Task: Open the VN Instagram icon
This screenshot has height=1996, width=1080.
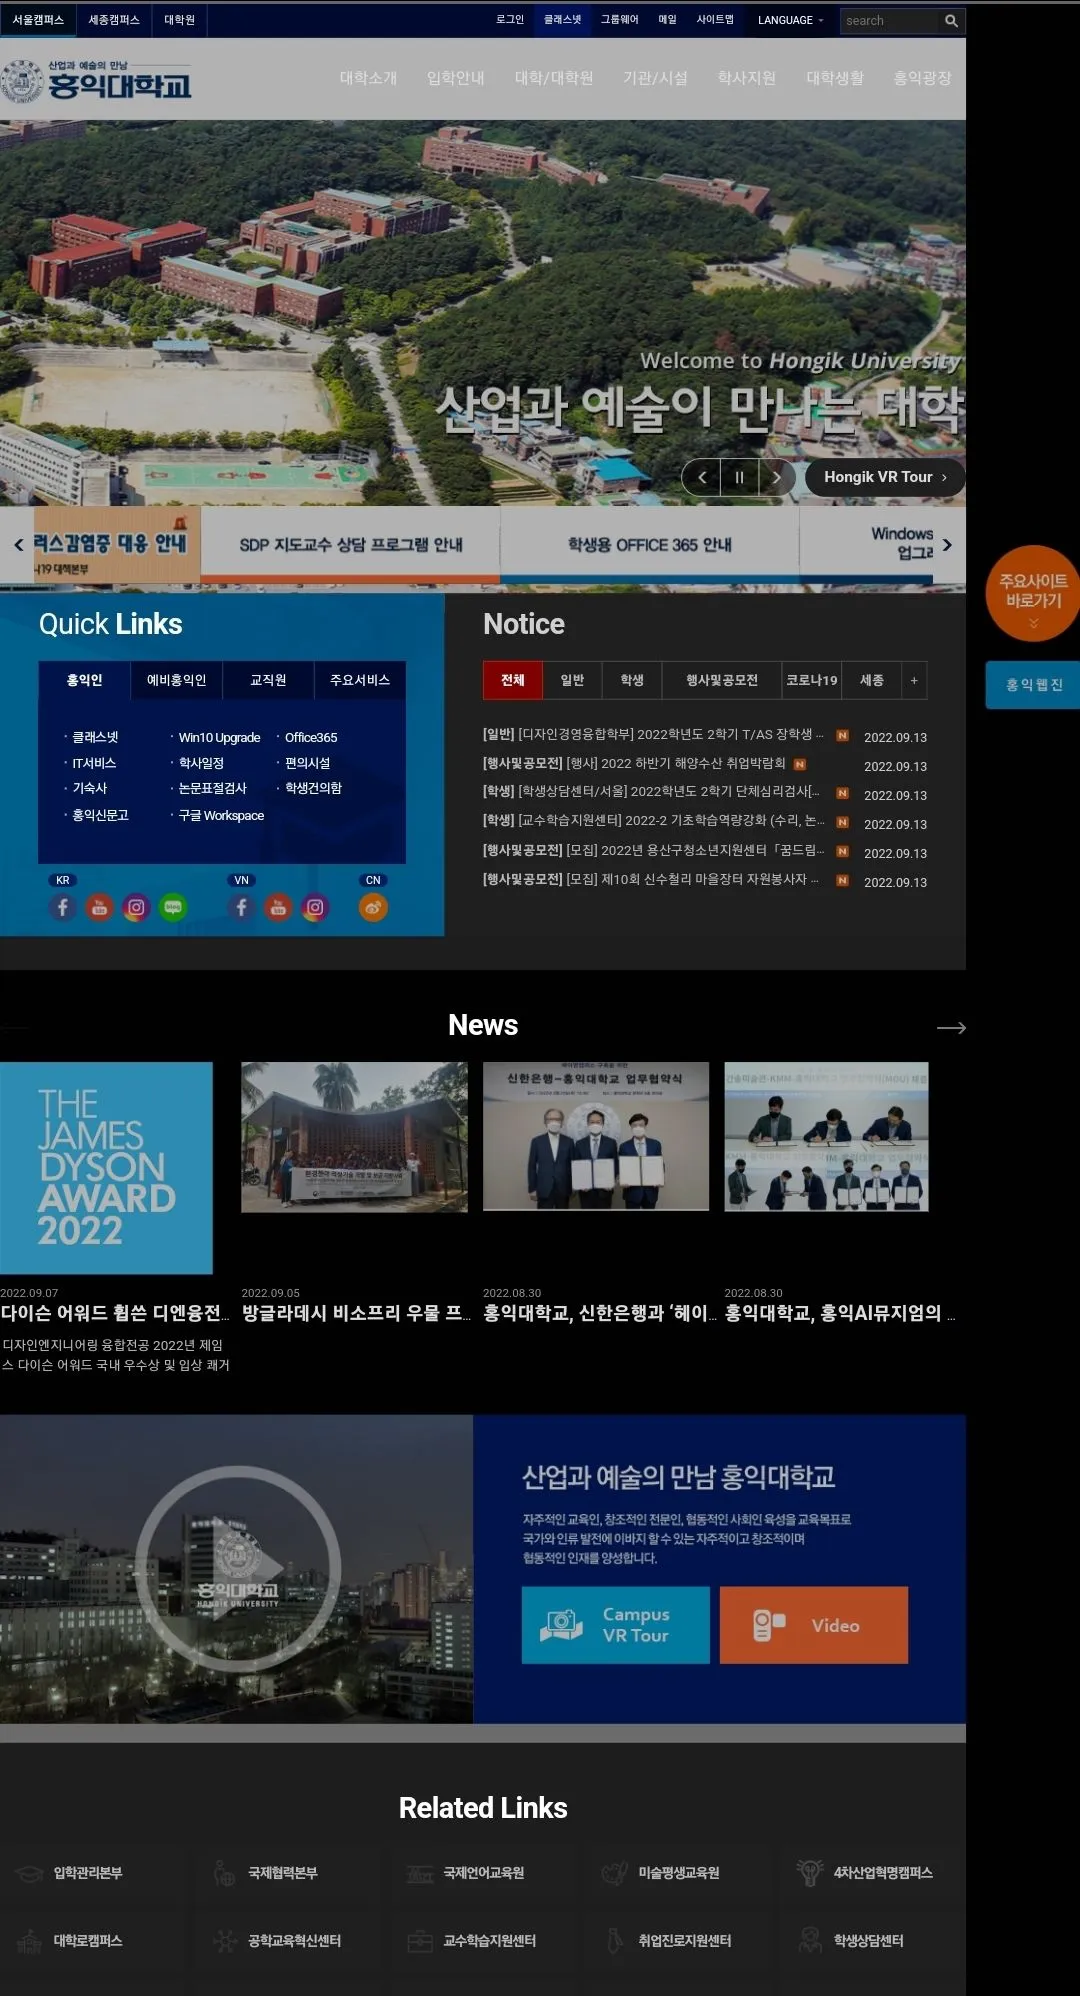Action: tap(315, 907)
